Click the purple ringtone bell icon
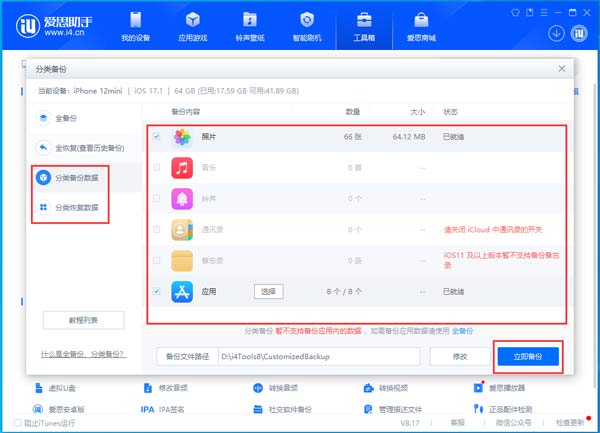600x433 pixels. point(182,199)
